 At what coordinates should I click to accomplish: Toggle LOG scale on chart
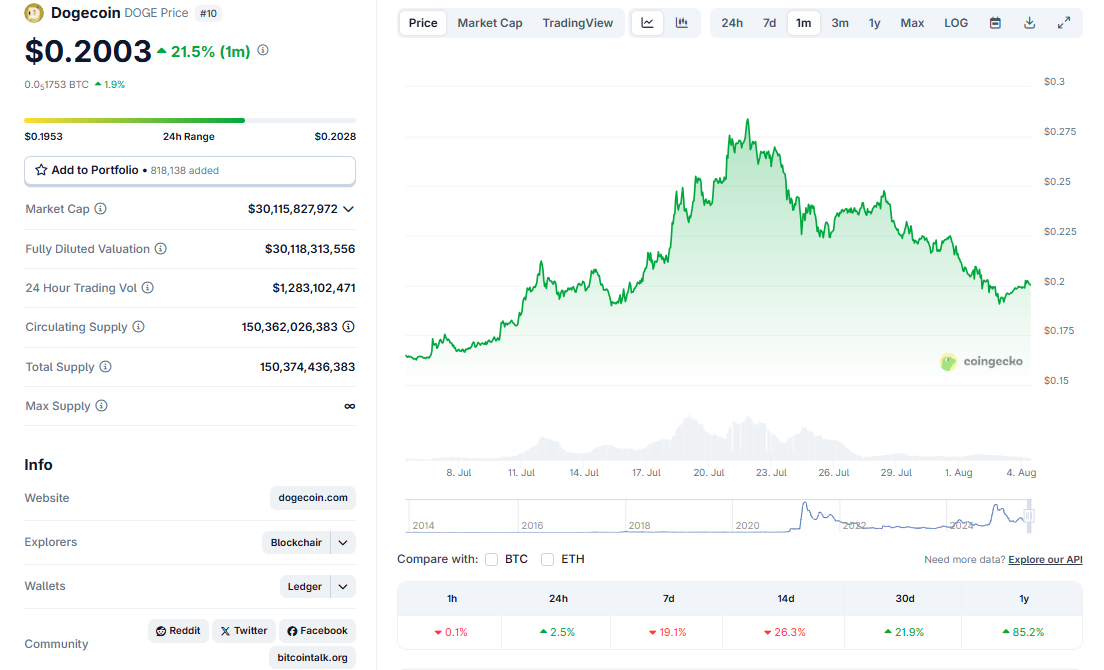(x=955, y=23)
